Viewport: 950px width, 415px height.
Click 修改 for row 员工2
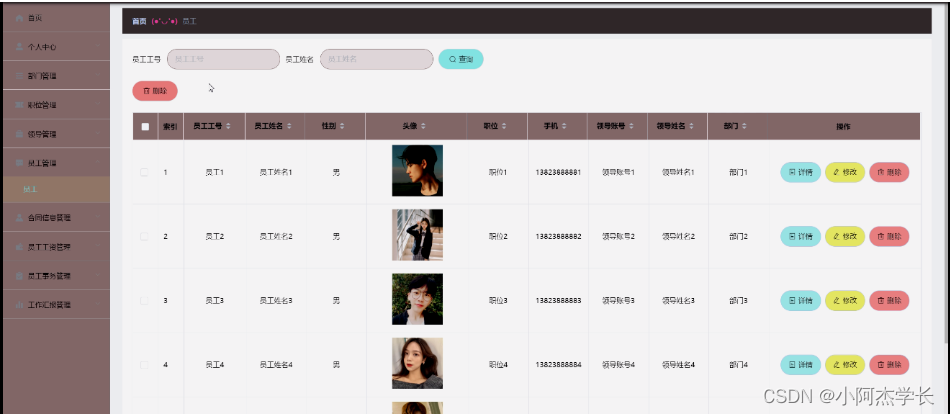coord(845,236)
